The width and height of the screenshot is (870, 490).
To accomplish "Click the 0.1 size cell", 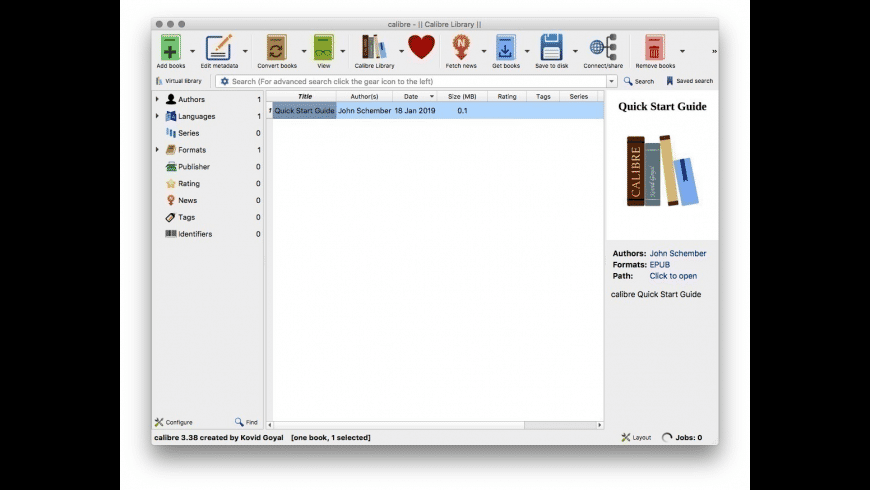I will pyautogui.click(x=462, y=110).
